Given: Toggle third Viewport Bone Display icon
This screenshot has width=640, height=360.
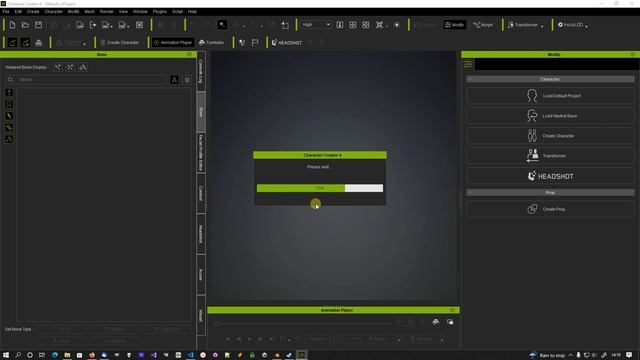Looking at the screenshot, I should [x=83, y=67].
